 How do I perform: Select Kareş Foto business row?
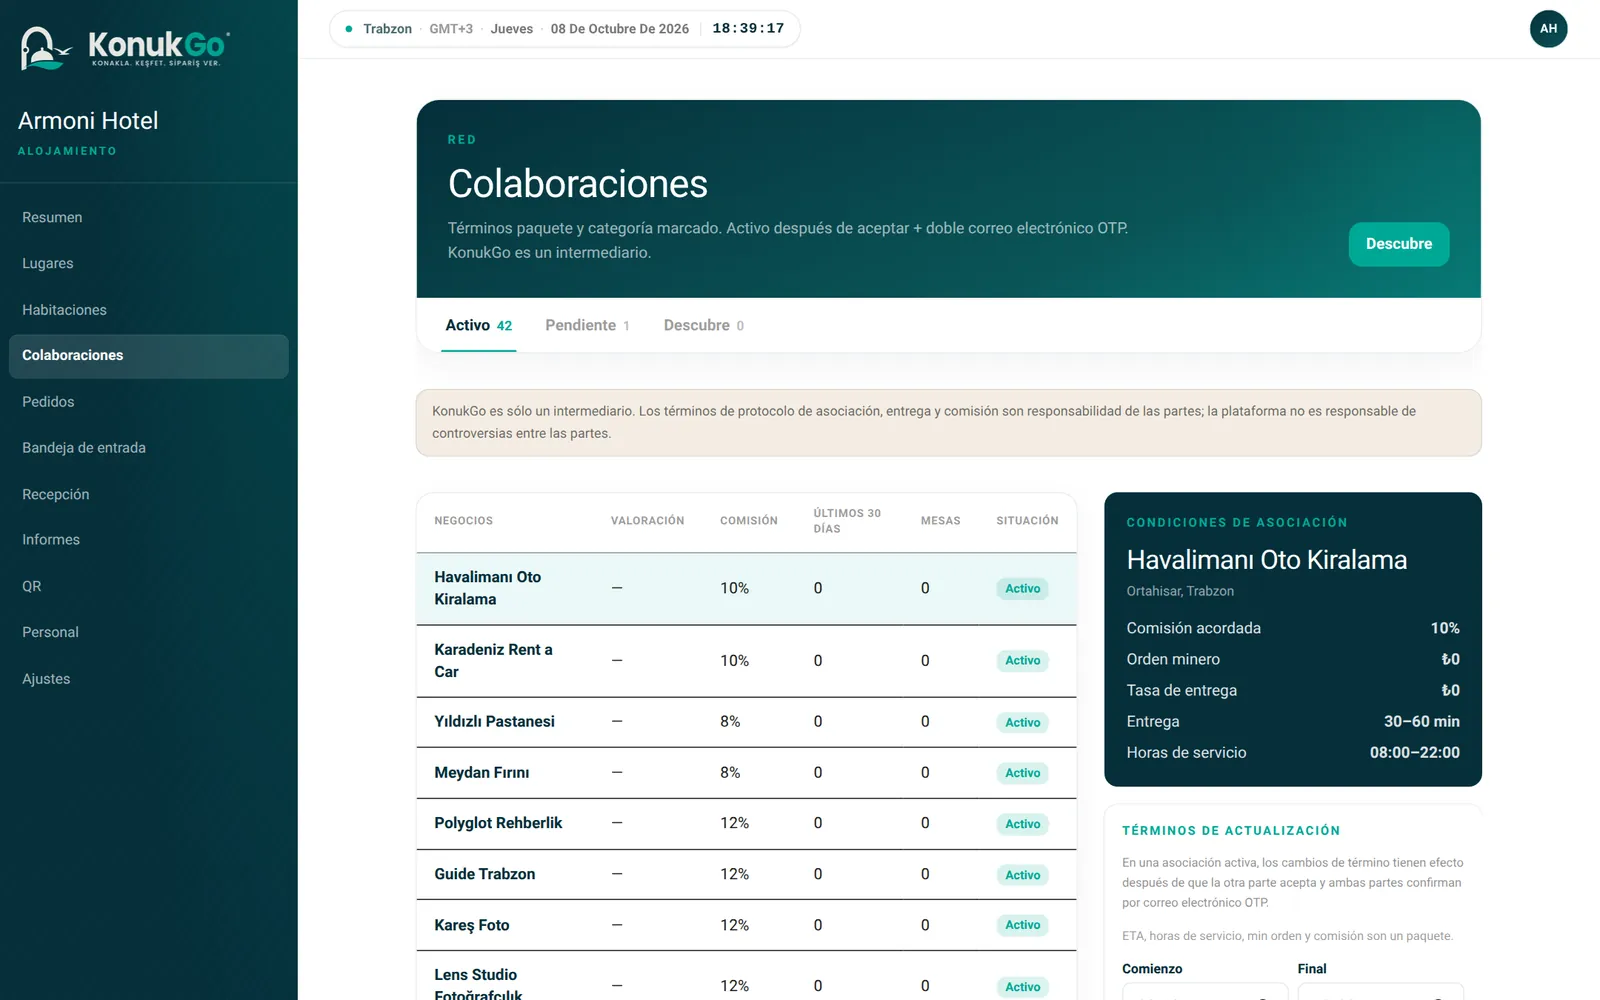point(746,925)
